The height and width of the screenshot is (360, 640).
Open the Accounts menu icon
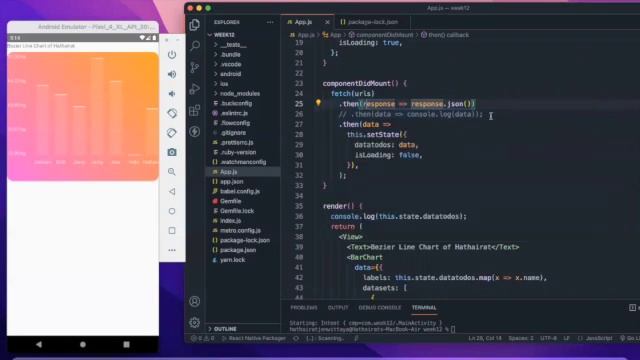pyautogui.click(x=195, y=301)
